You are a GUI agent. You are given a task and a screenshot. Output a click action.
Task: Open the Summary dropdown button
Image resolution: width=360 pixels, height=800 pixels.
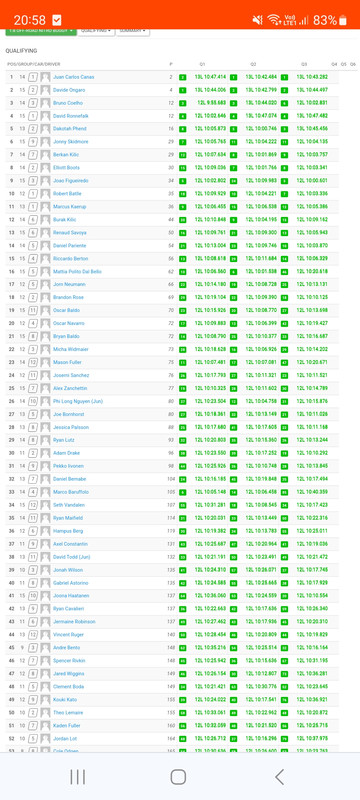(133, 32)
